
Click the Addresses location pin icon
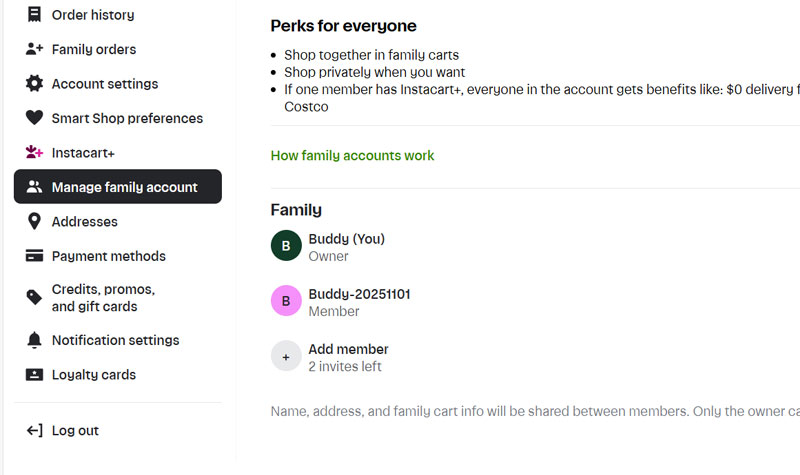34,222
